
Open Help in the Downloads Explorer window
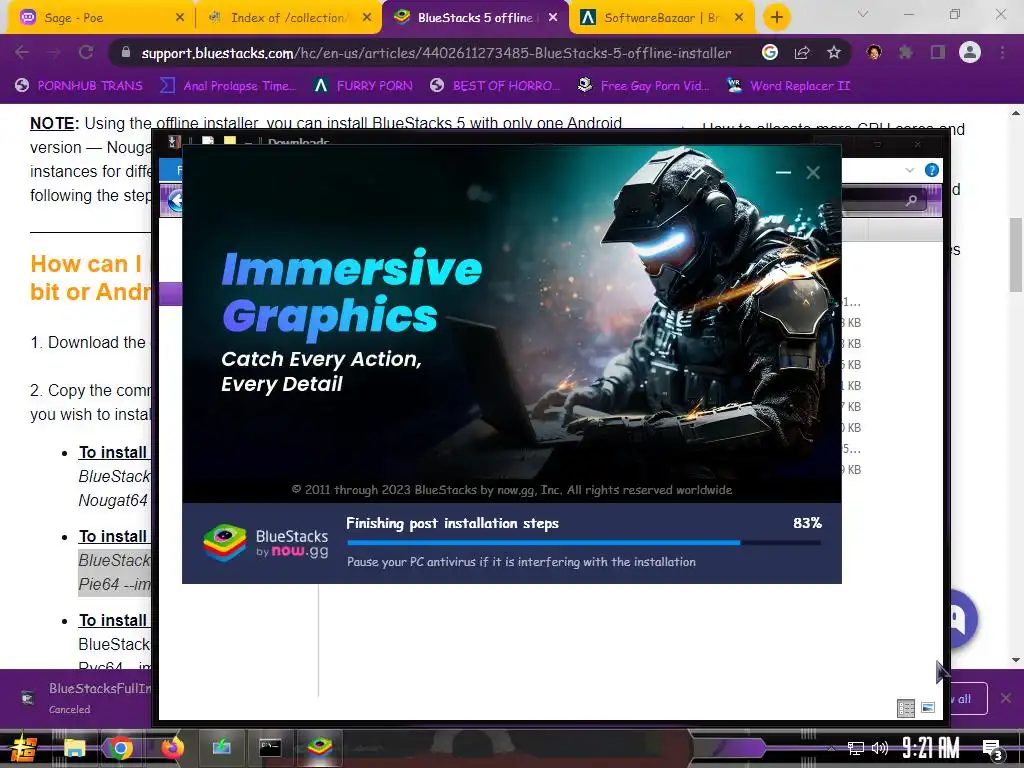tap(932, 170)
